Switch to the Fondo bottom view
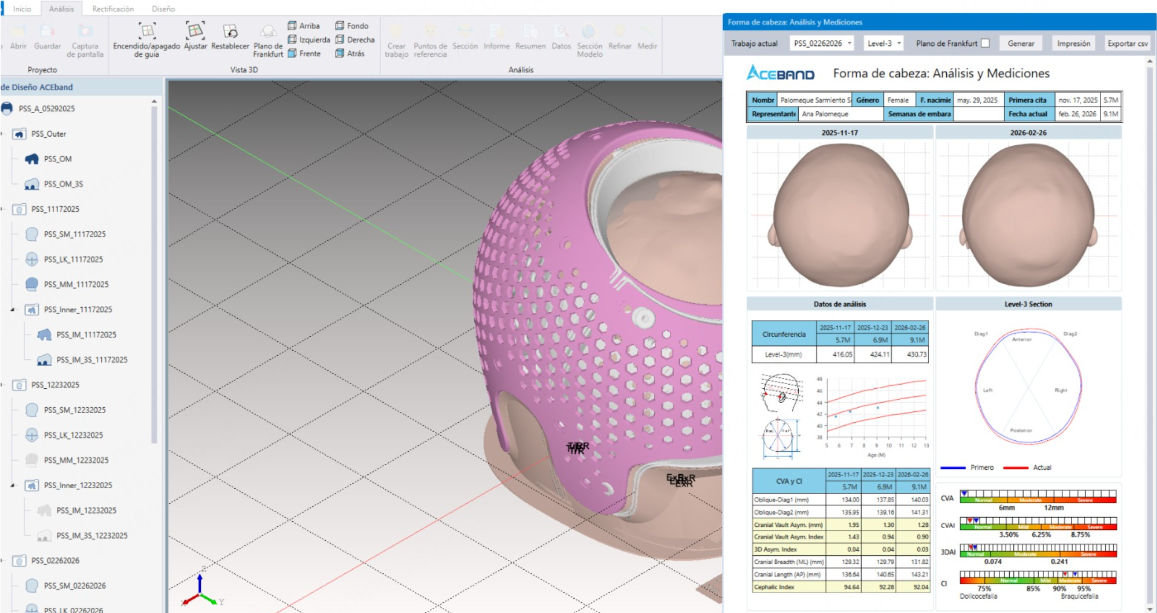This screenshot has width=1157, height=613. (x=352, y=26)
